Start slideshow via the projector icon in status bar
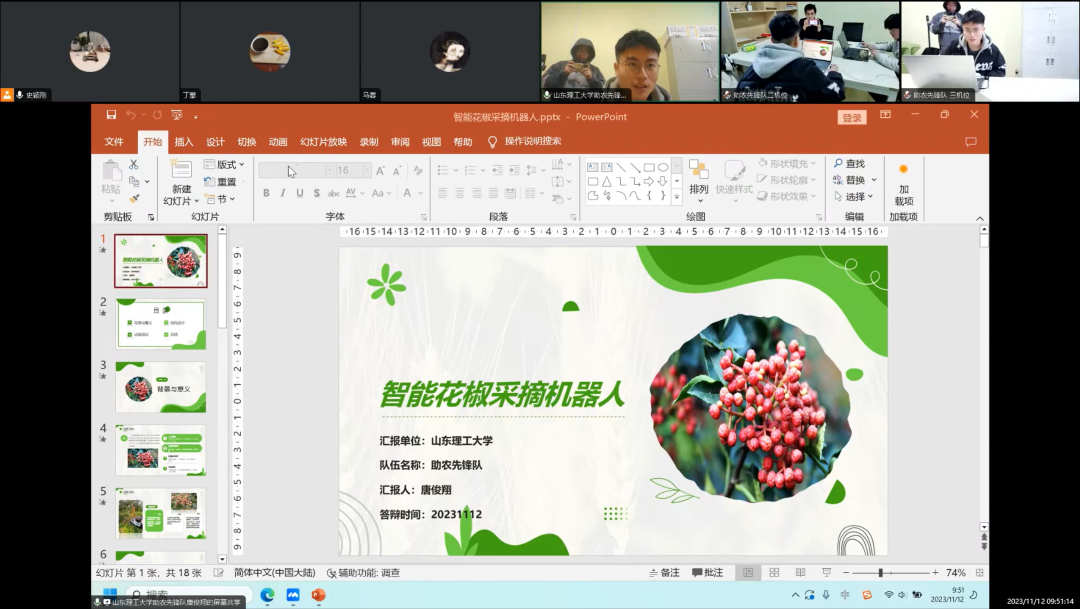The width and height of the screenshot is (1080, 609). coord(828,572)
